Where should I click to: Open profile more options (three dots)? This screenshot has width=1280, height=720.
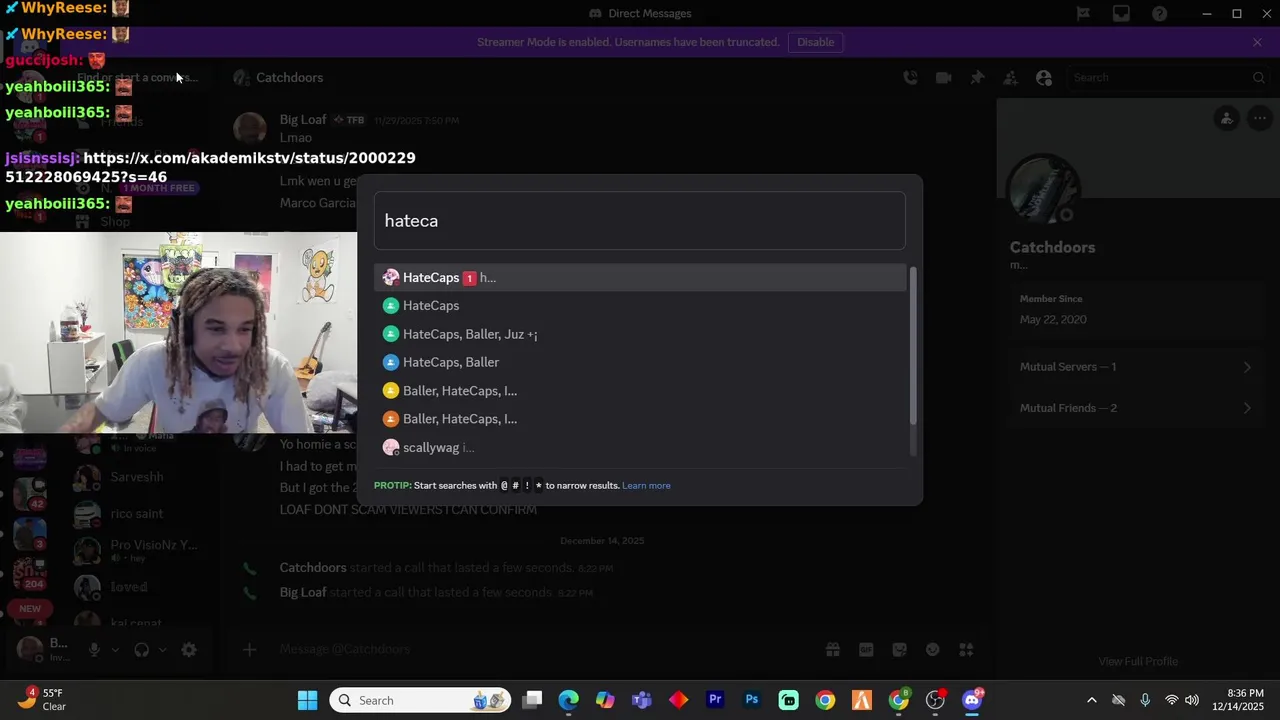[1259, 119]
